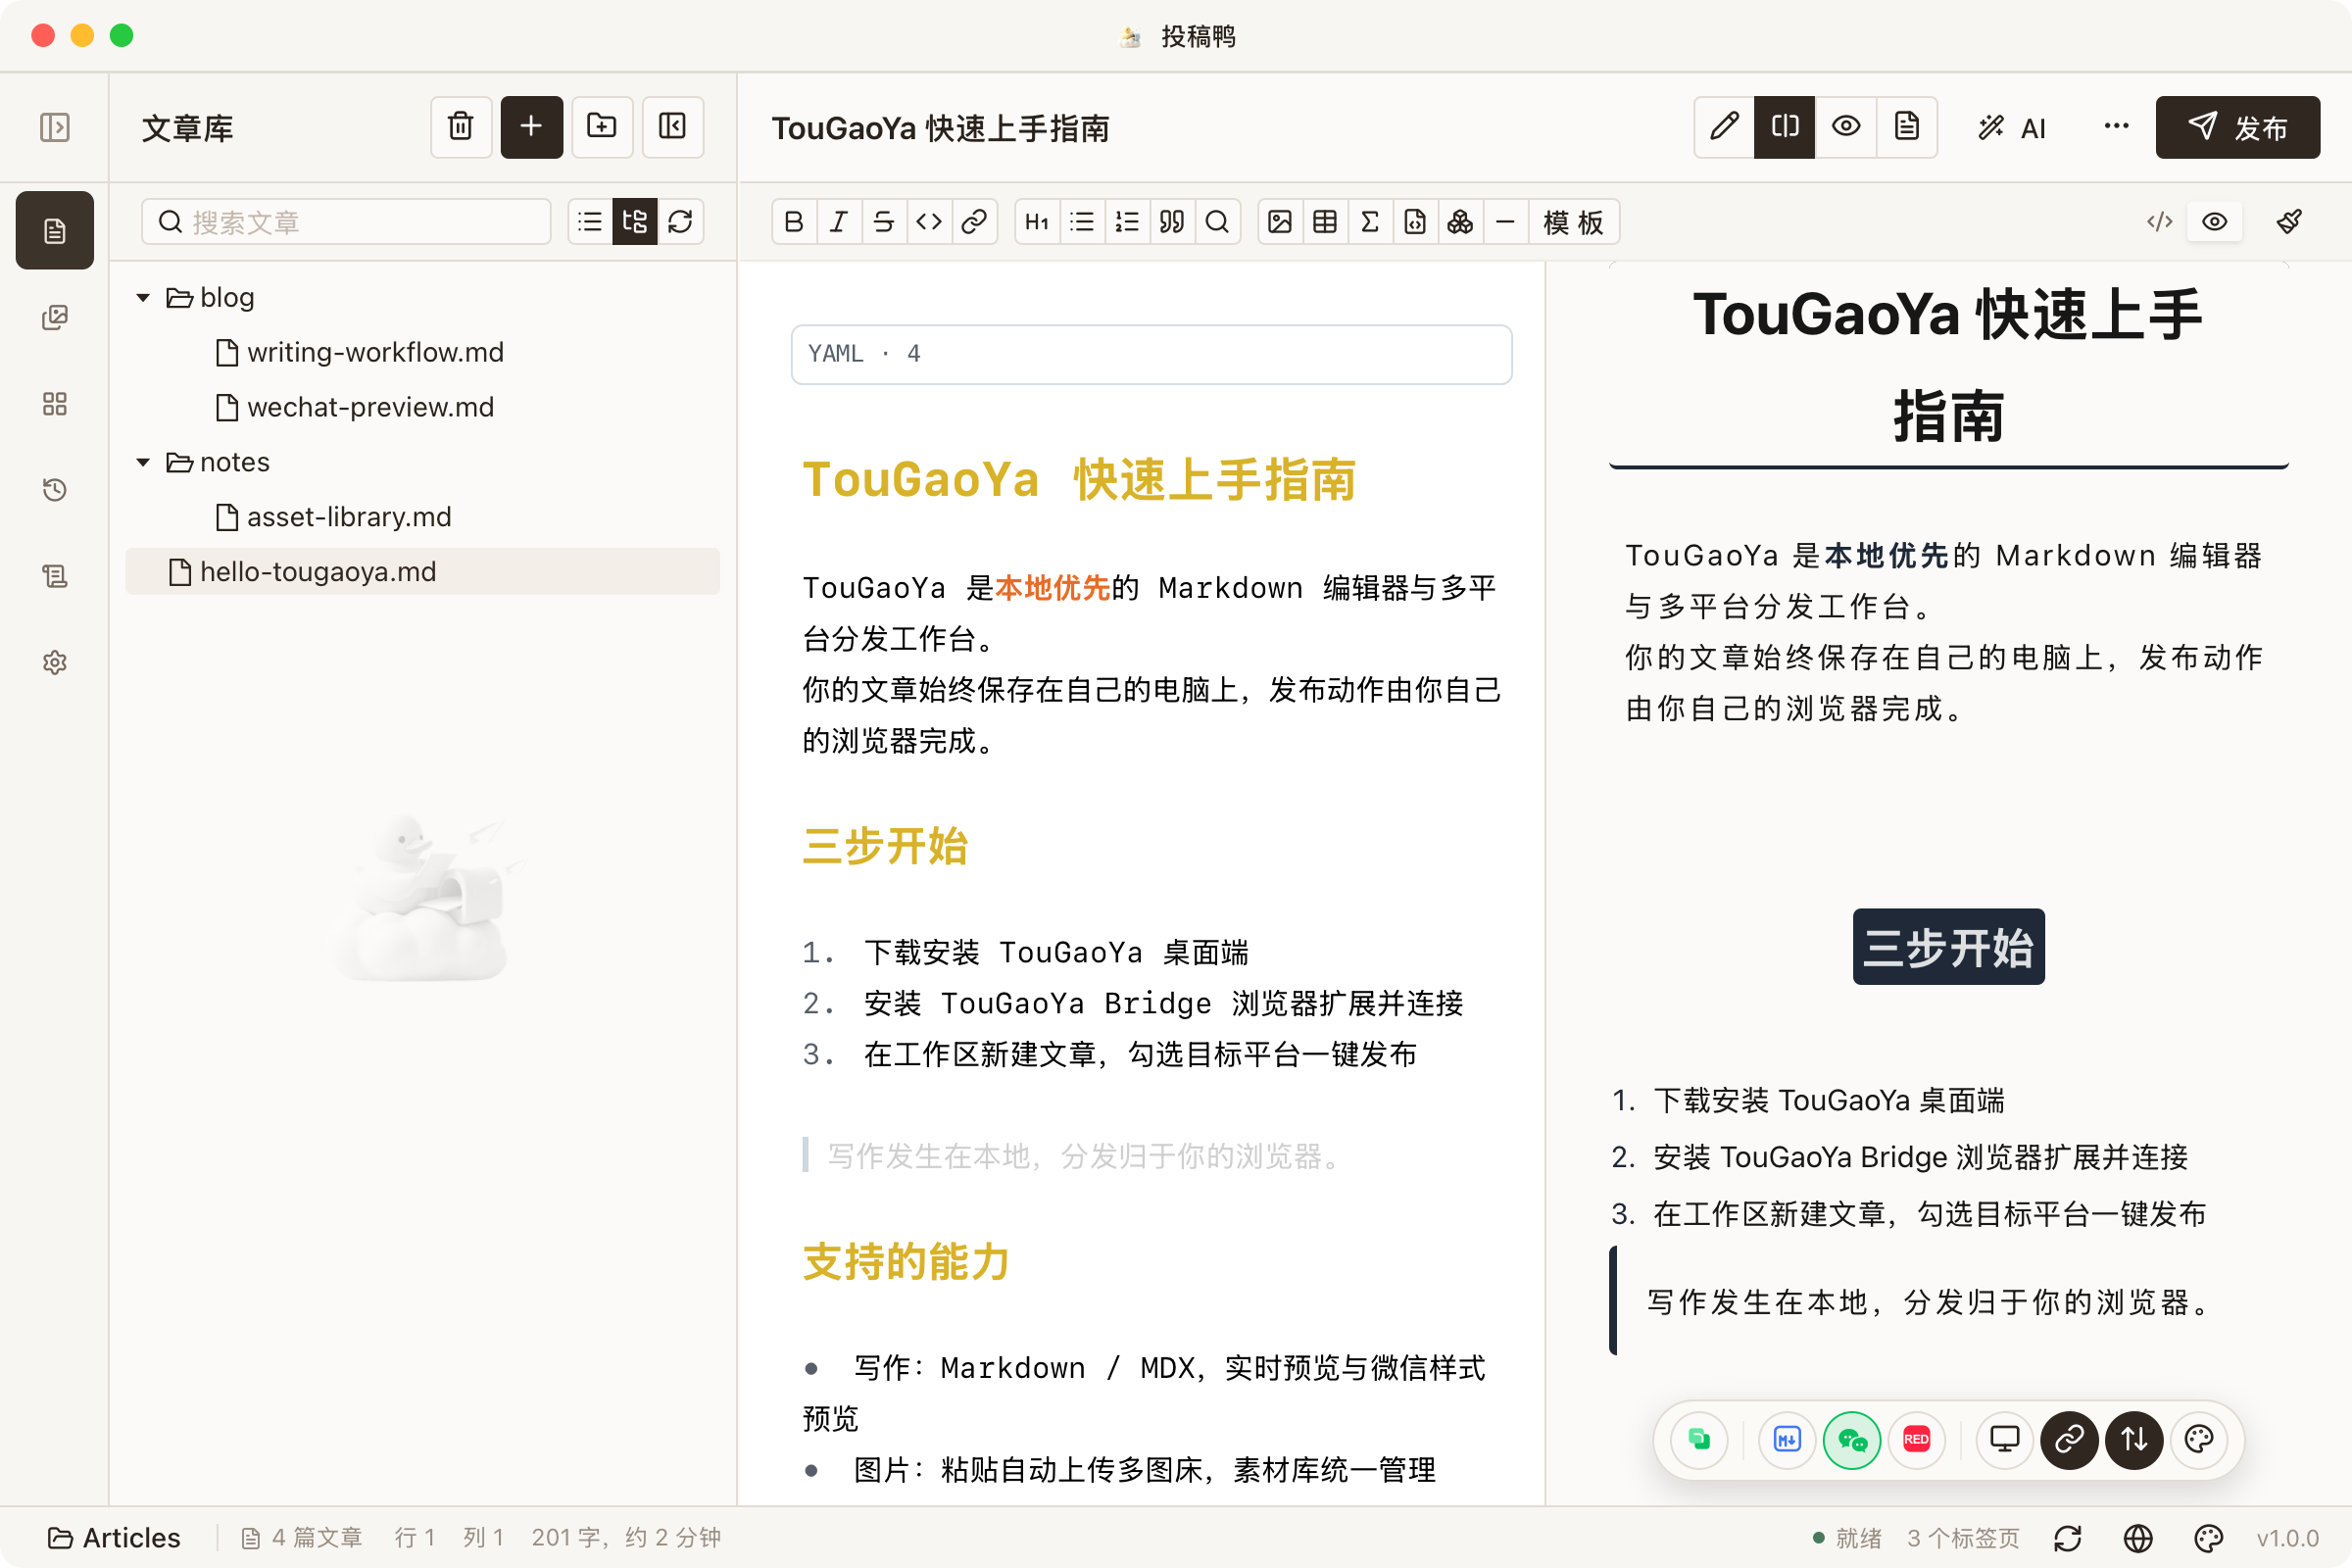This screenshot has height=1568, width=2352.
Task: Click the Articles workspace folder in status bar
Action: pos(114,1538)
